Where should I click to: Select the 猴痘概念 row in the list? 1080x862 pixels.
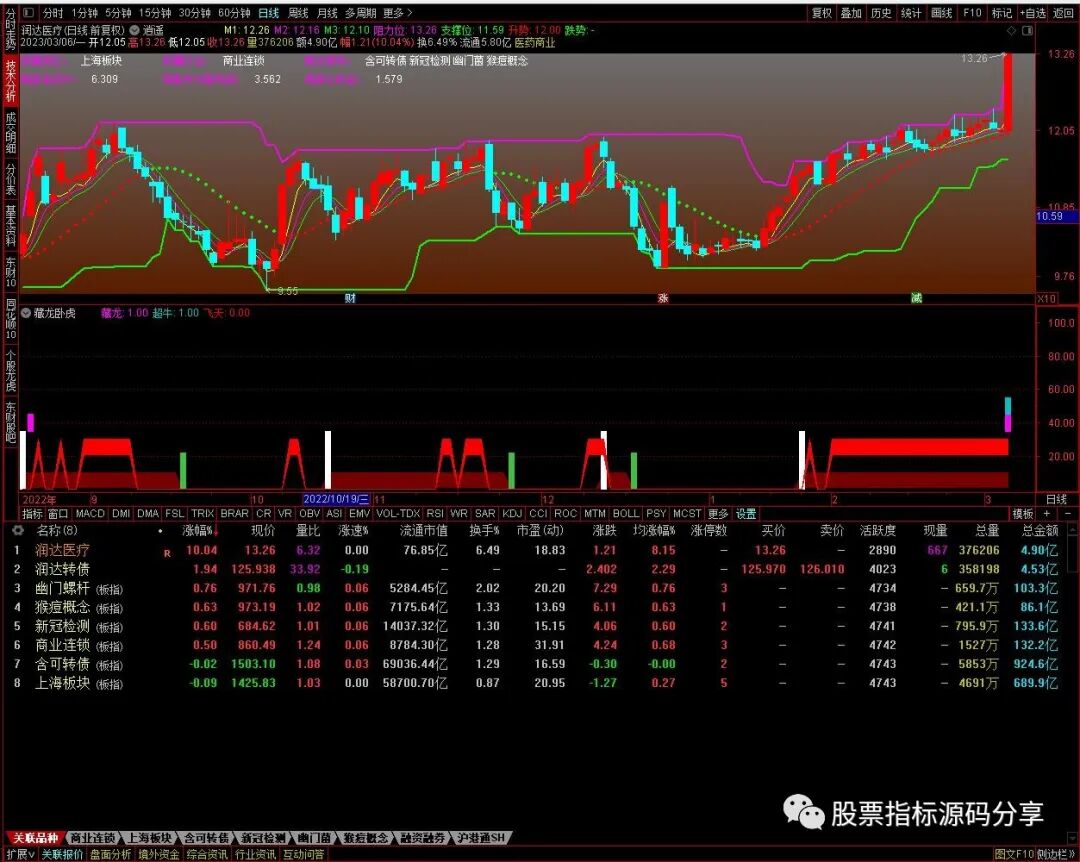pyautogui.click(x=540, y=607)
